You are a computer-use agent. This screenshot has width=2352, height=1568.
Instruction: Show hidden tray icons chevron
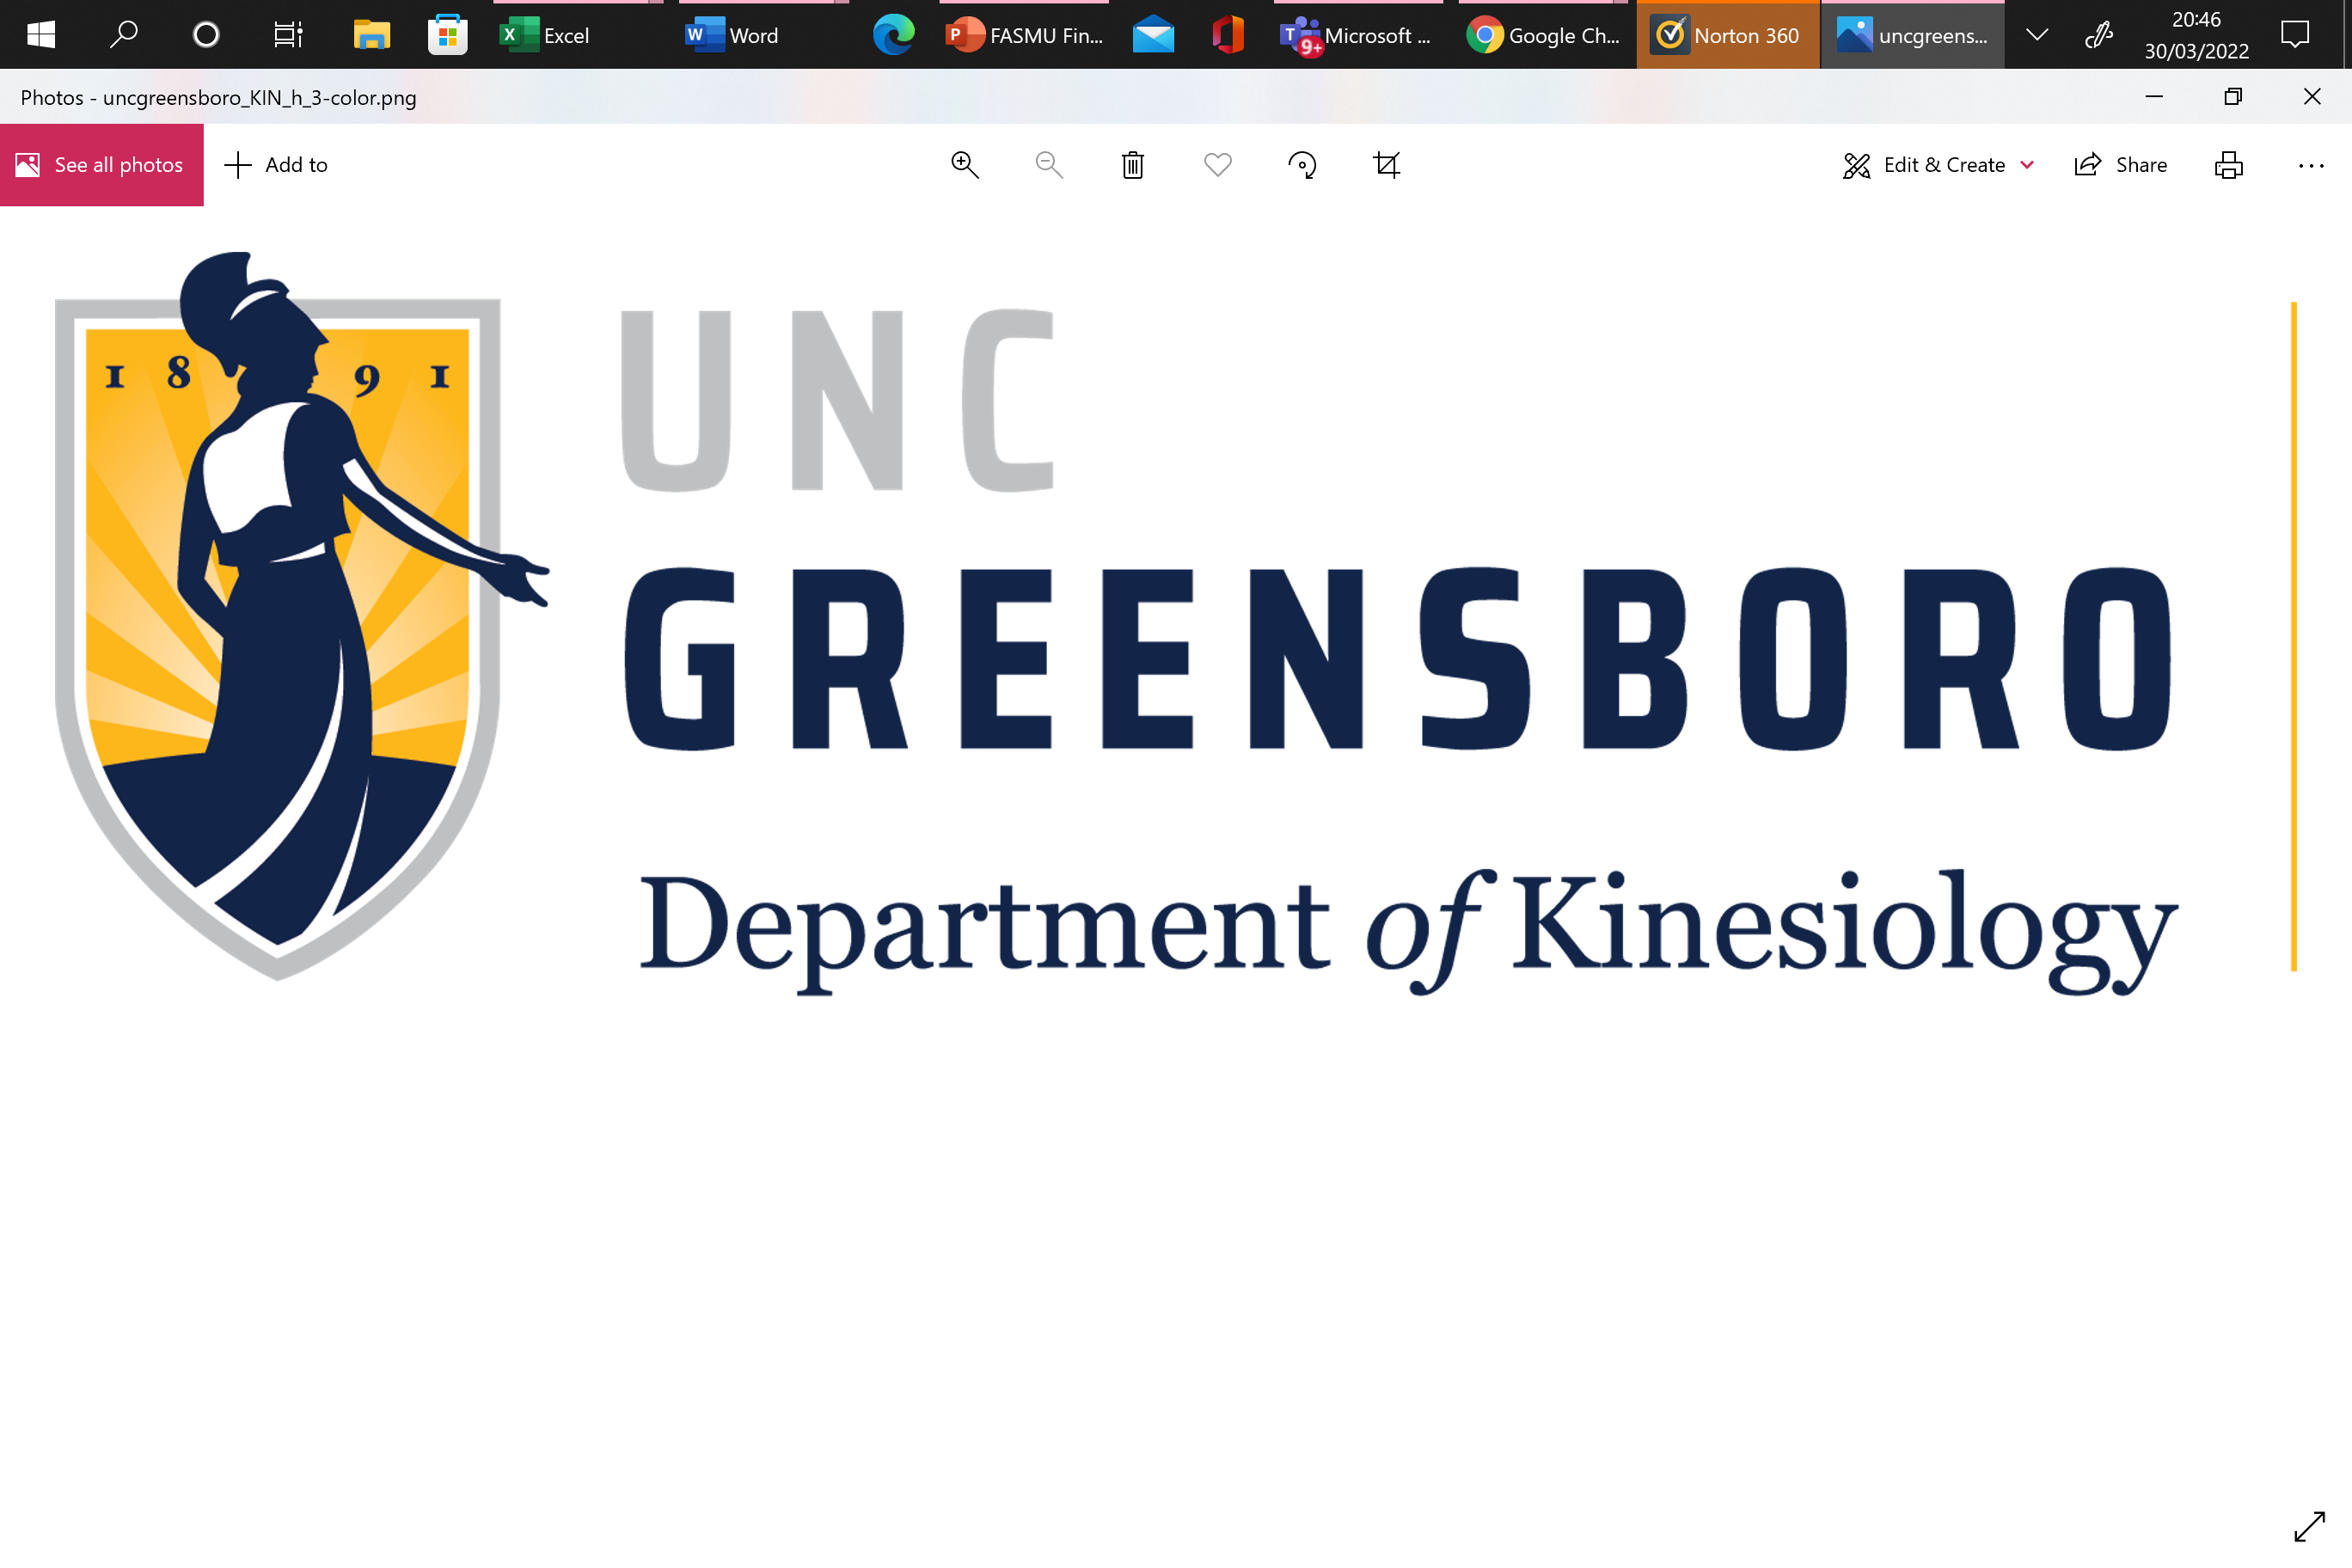tap(2037, 35)
